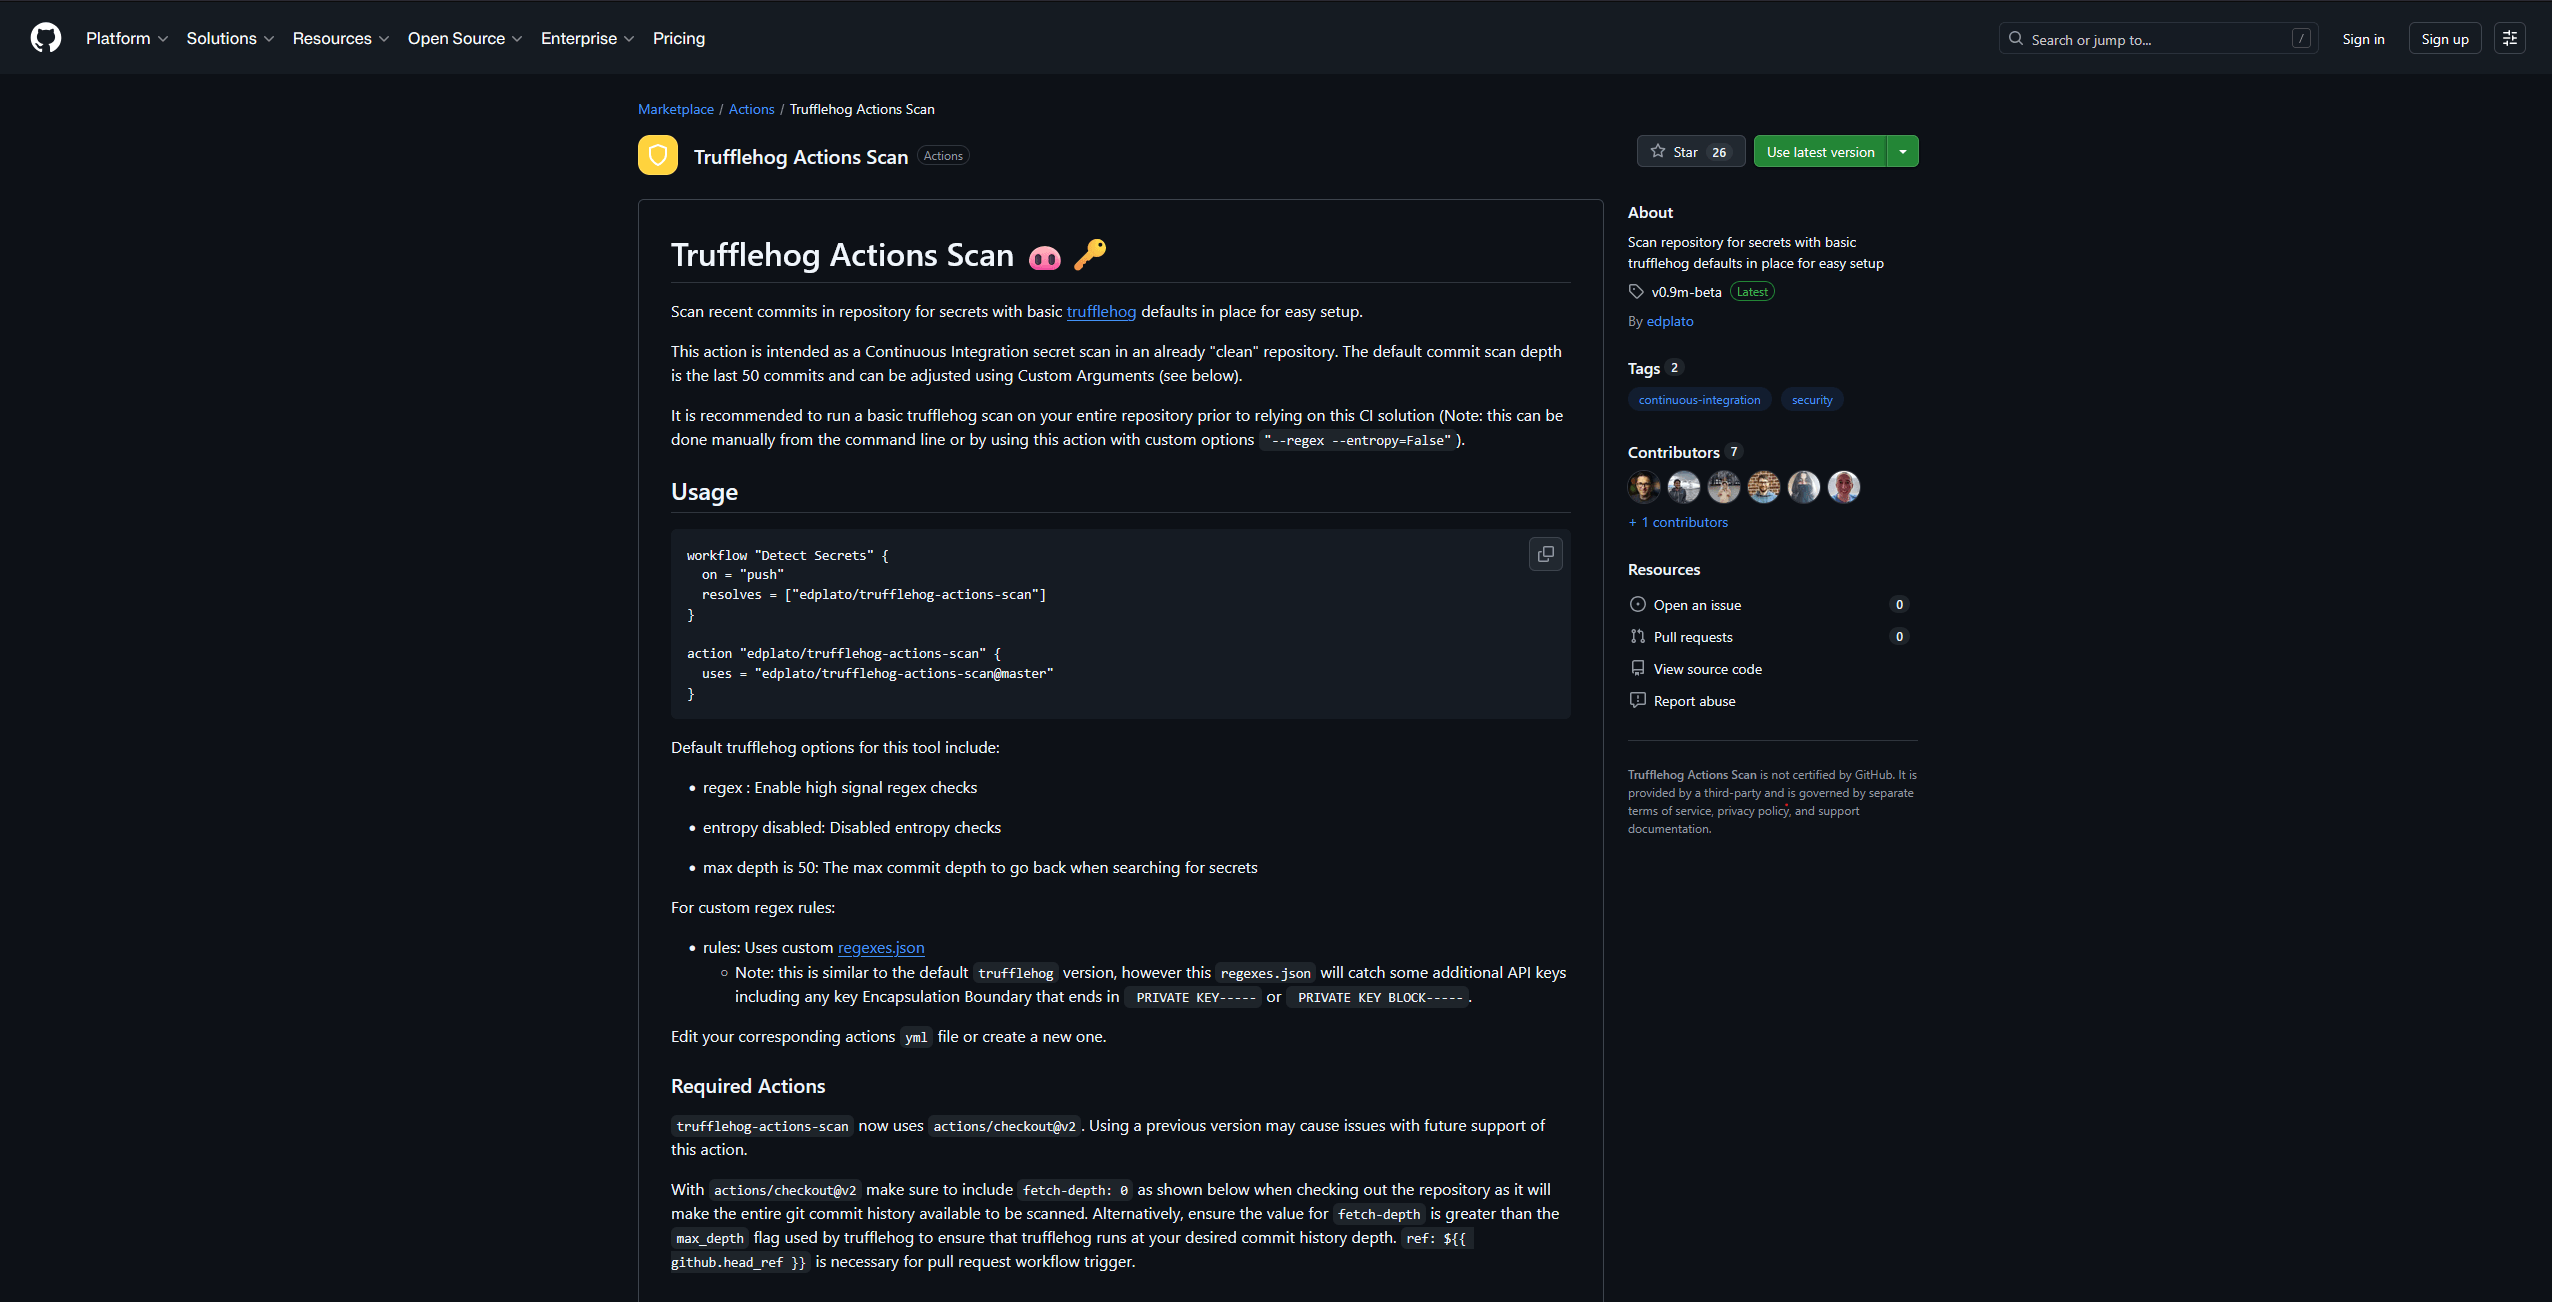Image resolution: width=2552 pixels, height=1302 pixels.
Task: Focus the Search or jump to field
Action: click(2158, 39)
